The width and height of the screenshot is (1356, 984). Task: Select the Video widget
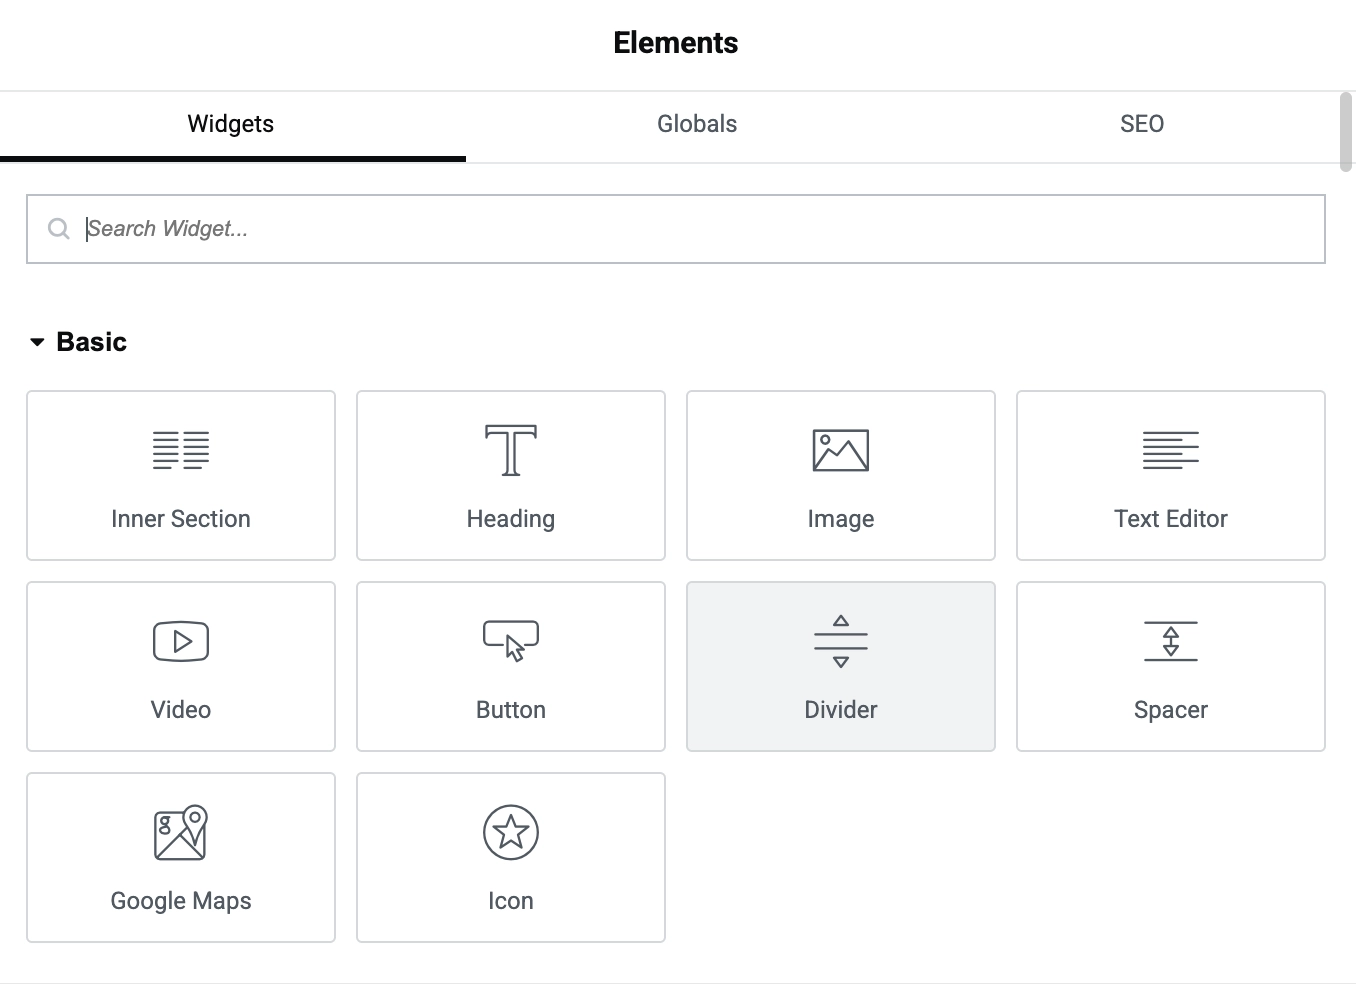point(180,666)
